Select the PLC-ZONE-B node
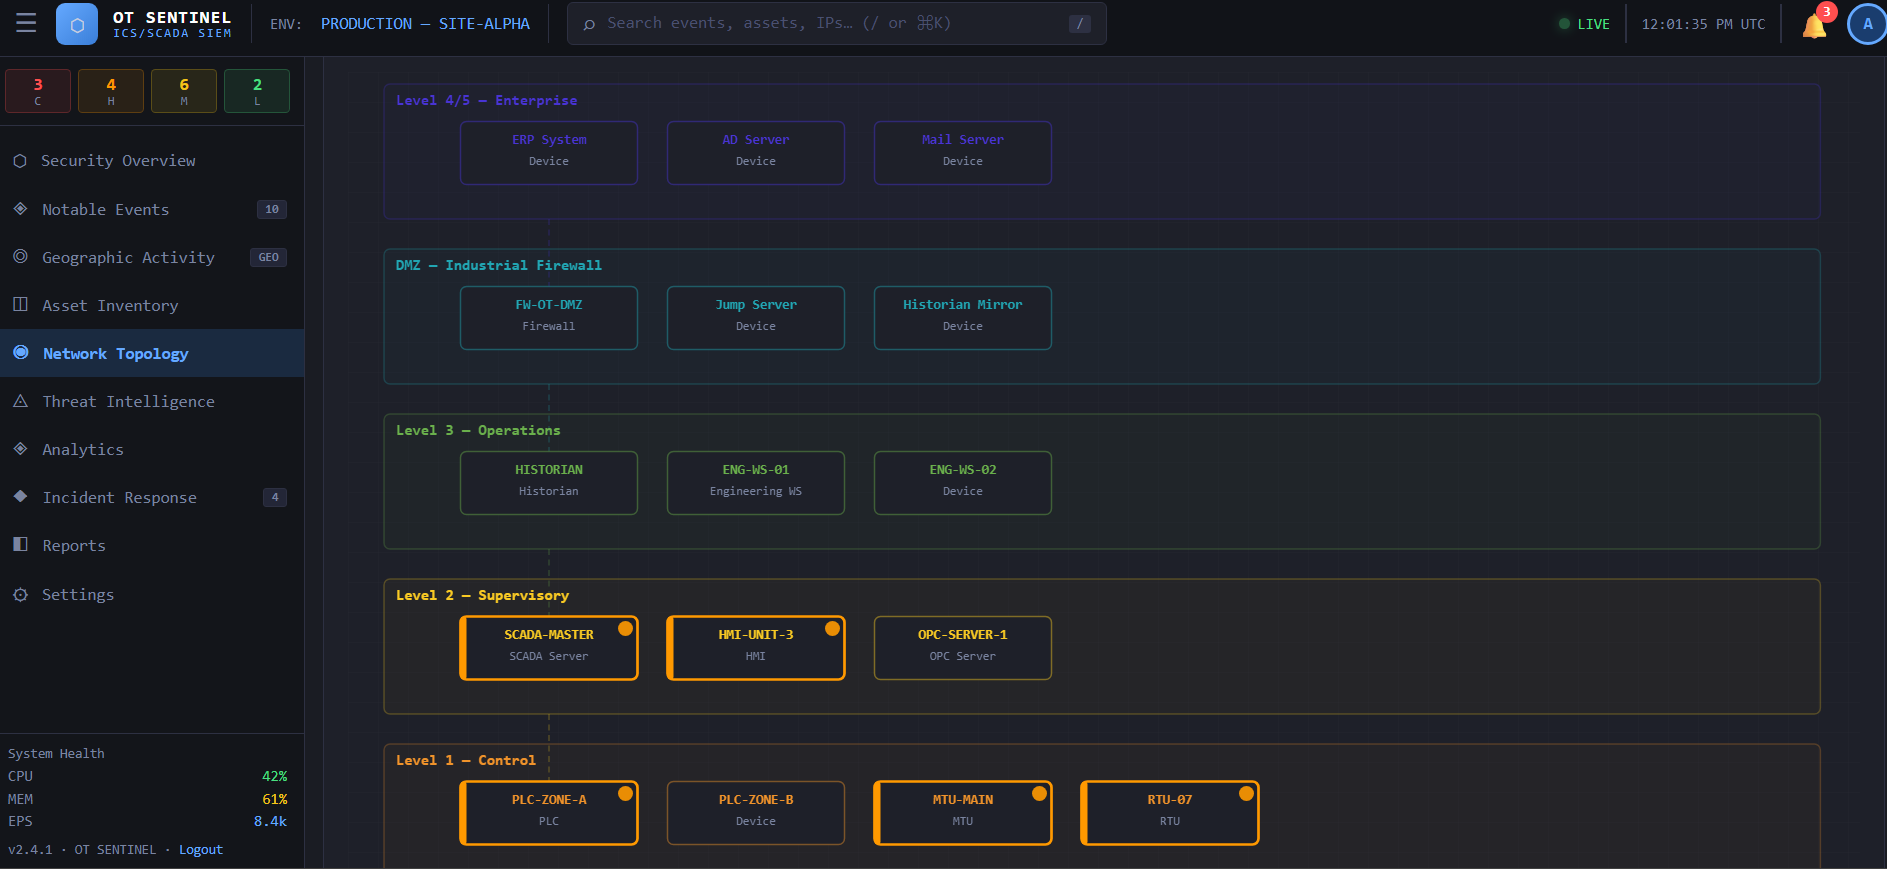 click(x=756, y=813)
